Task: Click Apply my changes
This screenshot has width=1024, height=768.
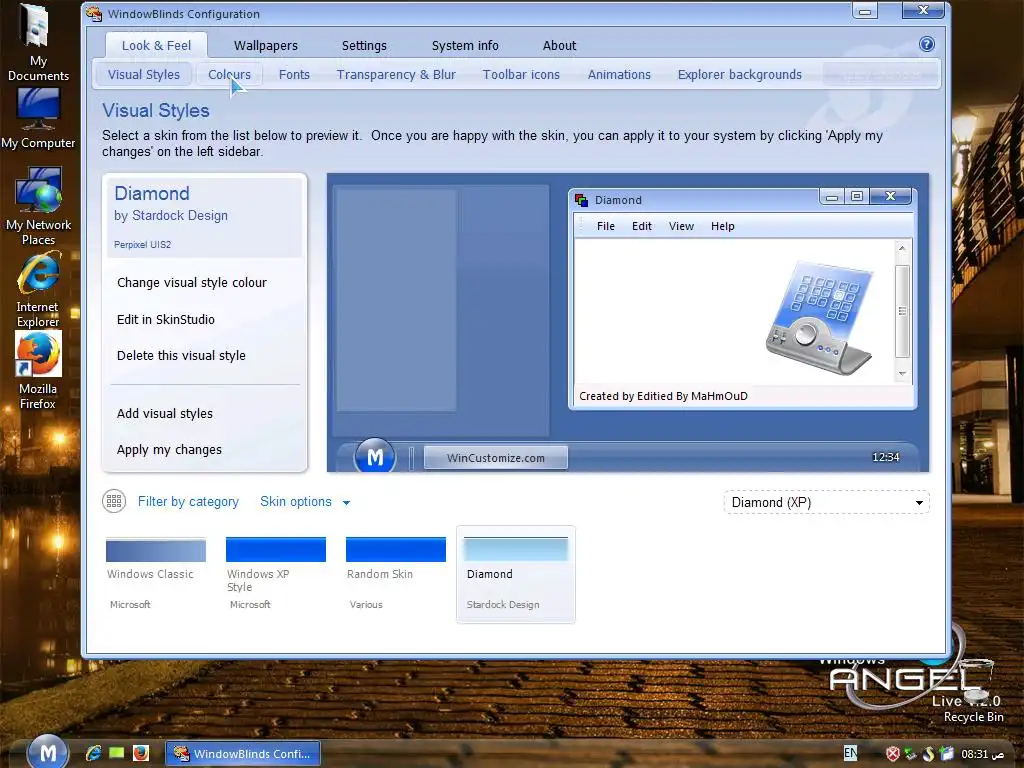Action: tap(169, 450)
